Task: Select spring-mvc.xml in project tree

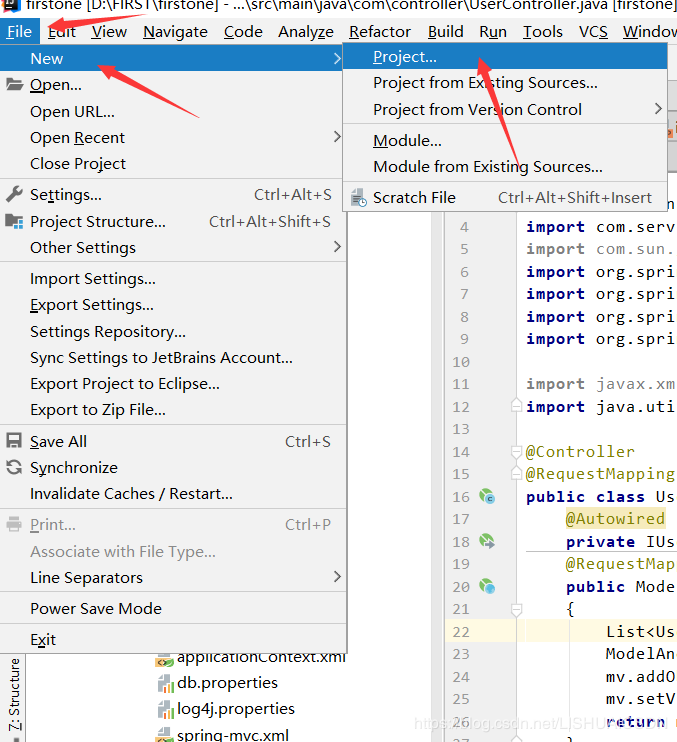Action: [232, 735]
